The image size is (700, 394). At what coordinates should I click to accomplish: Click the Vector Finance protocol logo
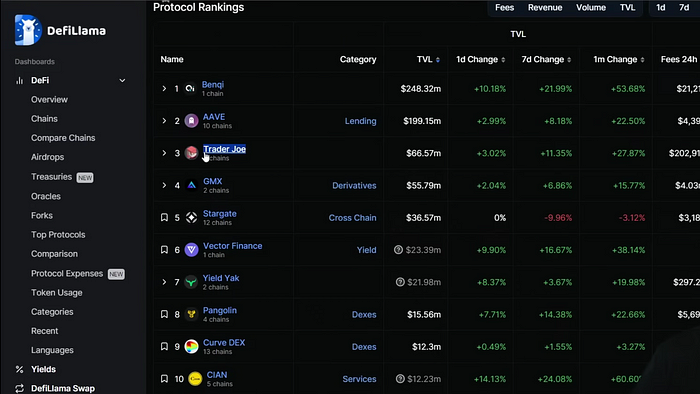[191, 249]
